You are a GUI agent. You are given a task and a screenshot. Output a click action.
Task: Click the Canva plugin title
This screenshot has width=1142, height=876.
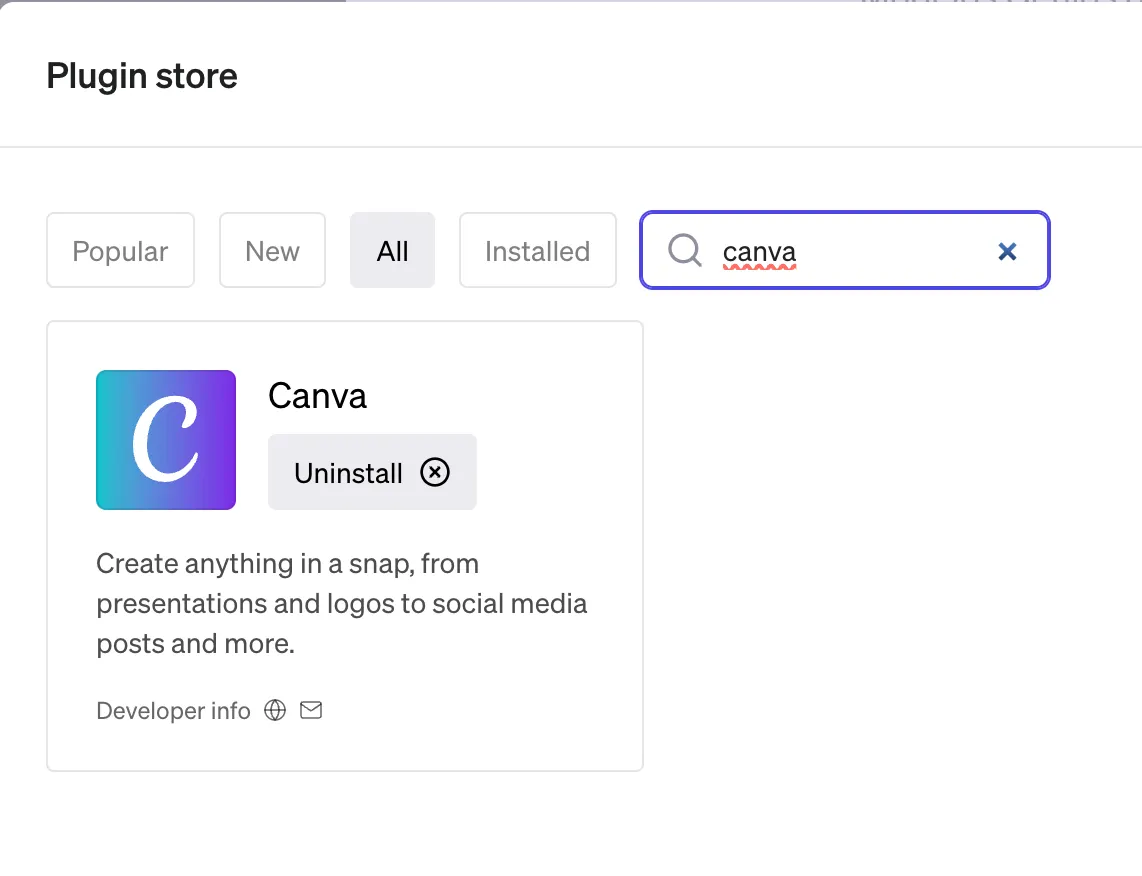[x=317, y=397]
